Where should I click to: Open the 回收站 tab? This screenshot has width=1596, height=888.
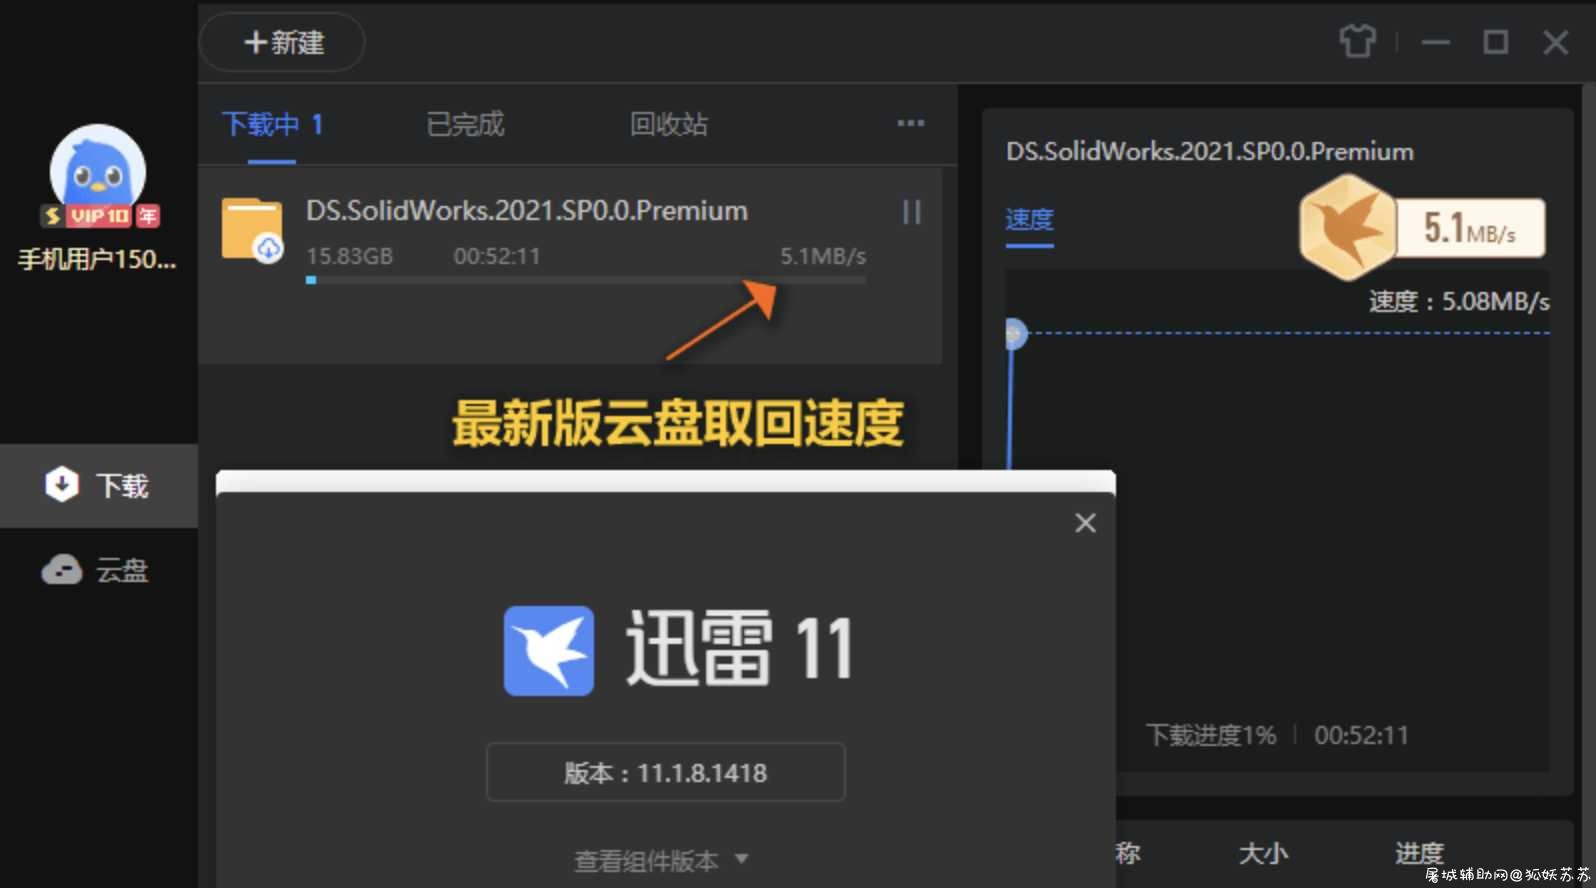[x=669, y=125]
